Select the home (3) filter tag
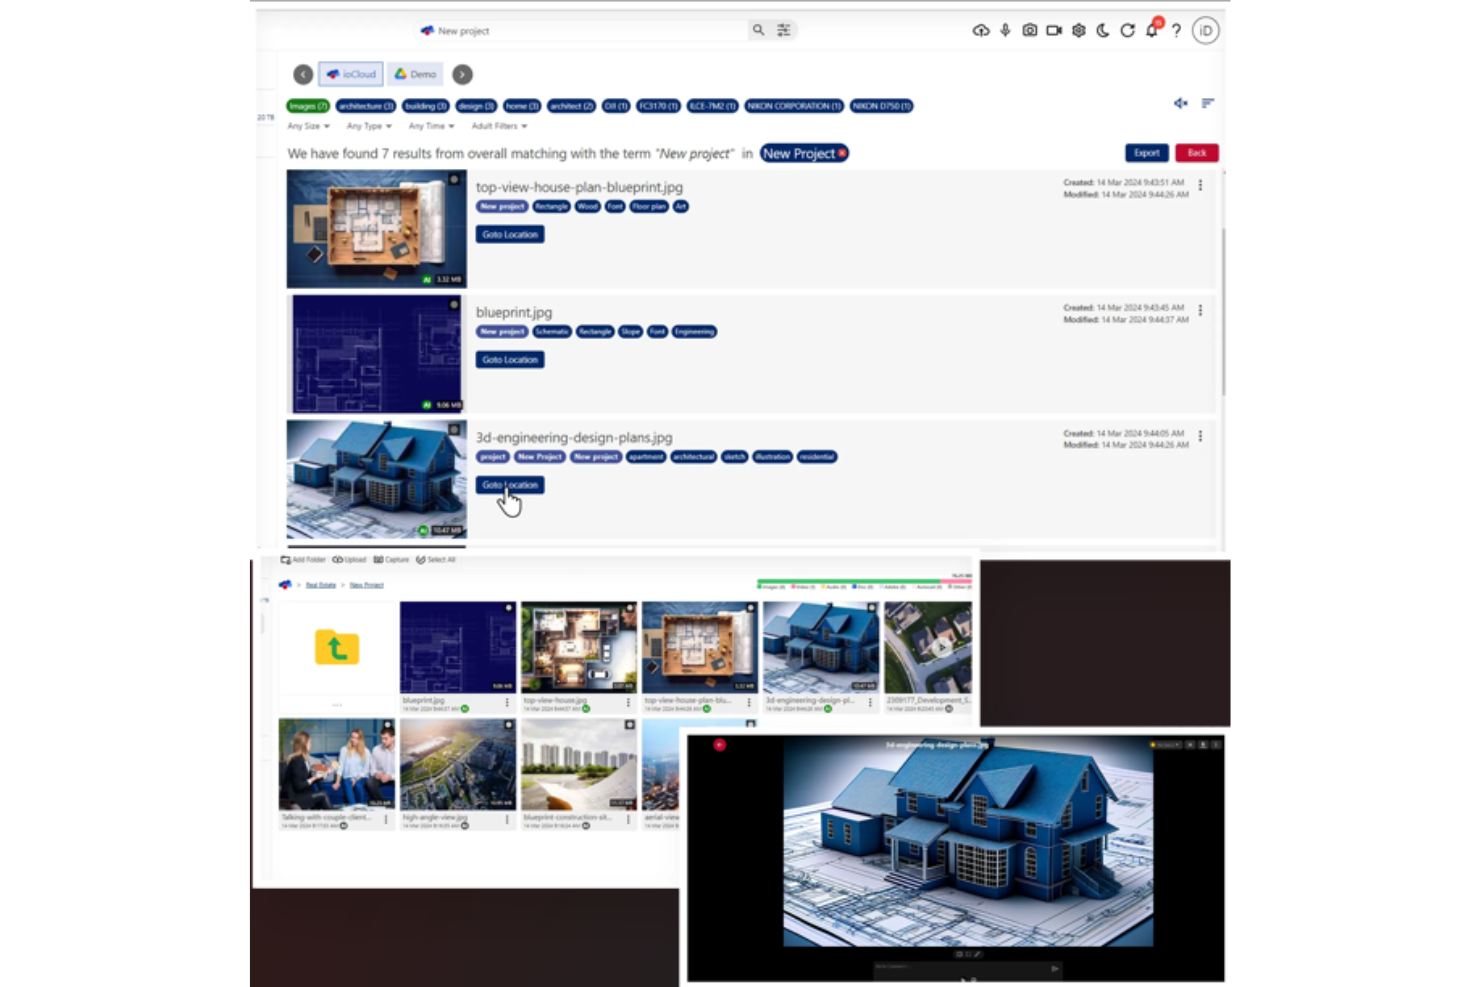 pyautogui.click(x=522, y=106)
